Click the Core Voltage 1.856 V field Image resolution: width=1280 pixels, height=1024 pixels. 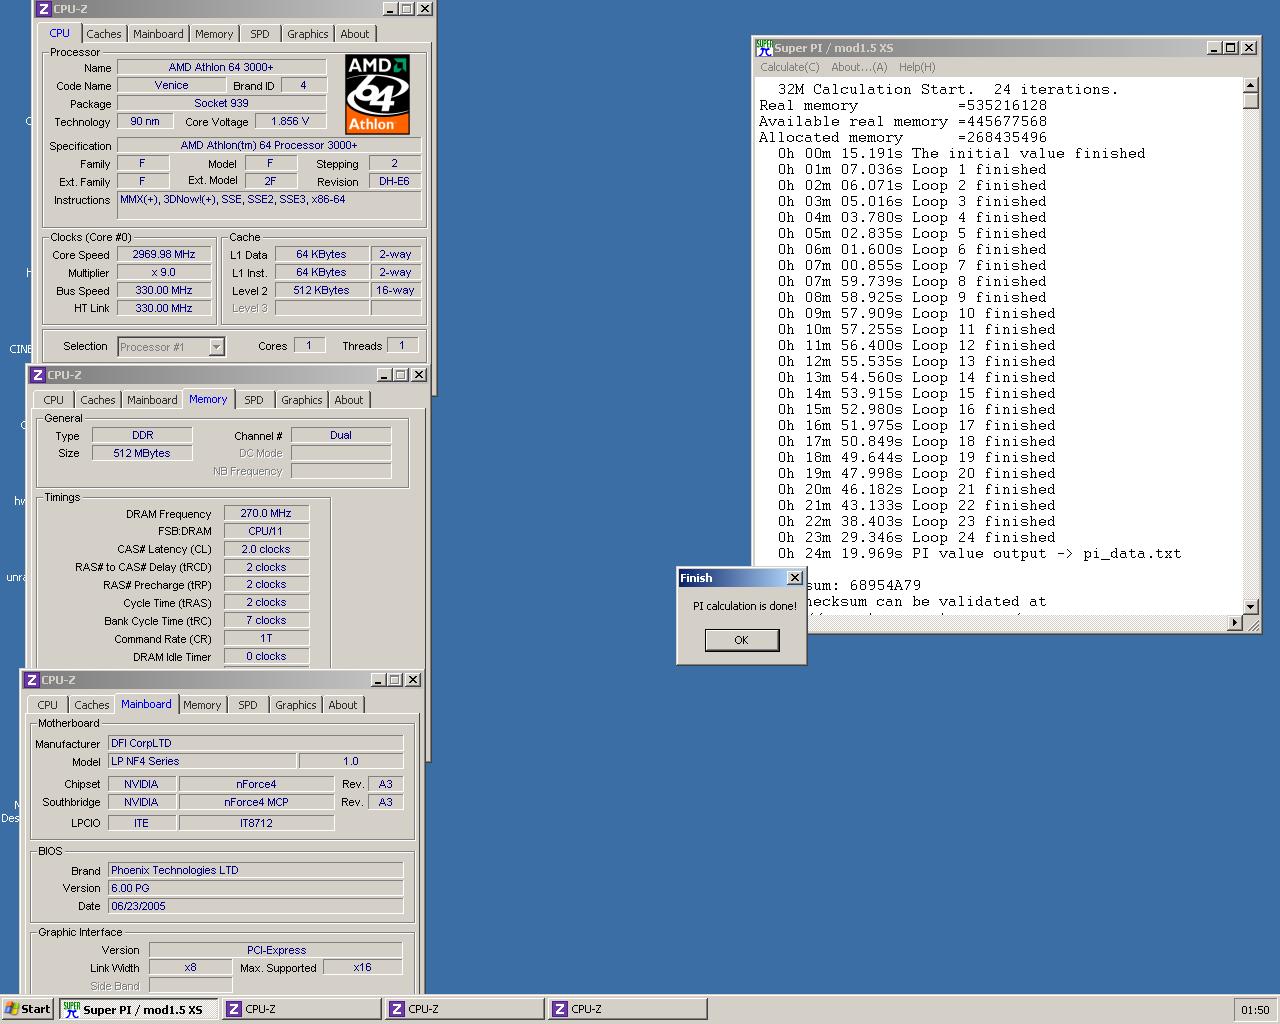tap(291, 121)
